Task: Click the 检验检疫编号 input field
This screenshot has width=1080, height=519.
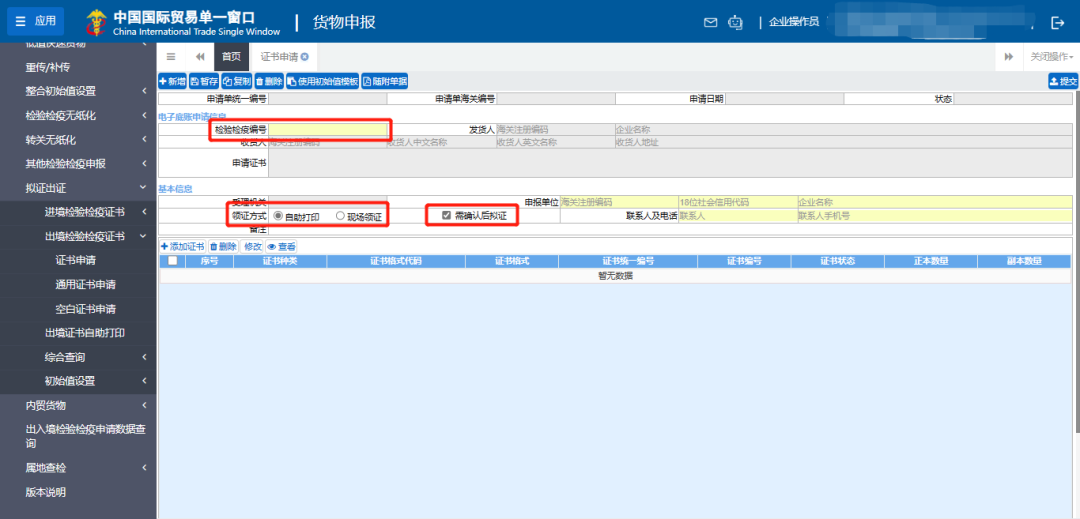Action: (328, 129)
